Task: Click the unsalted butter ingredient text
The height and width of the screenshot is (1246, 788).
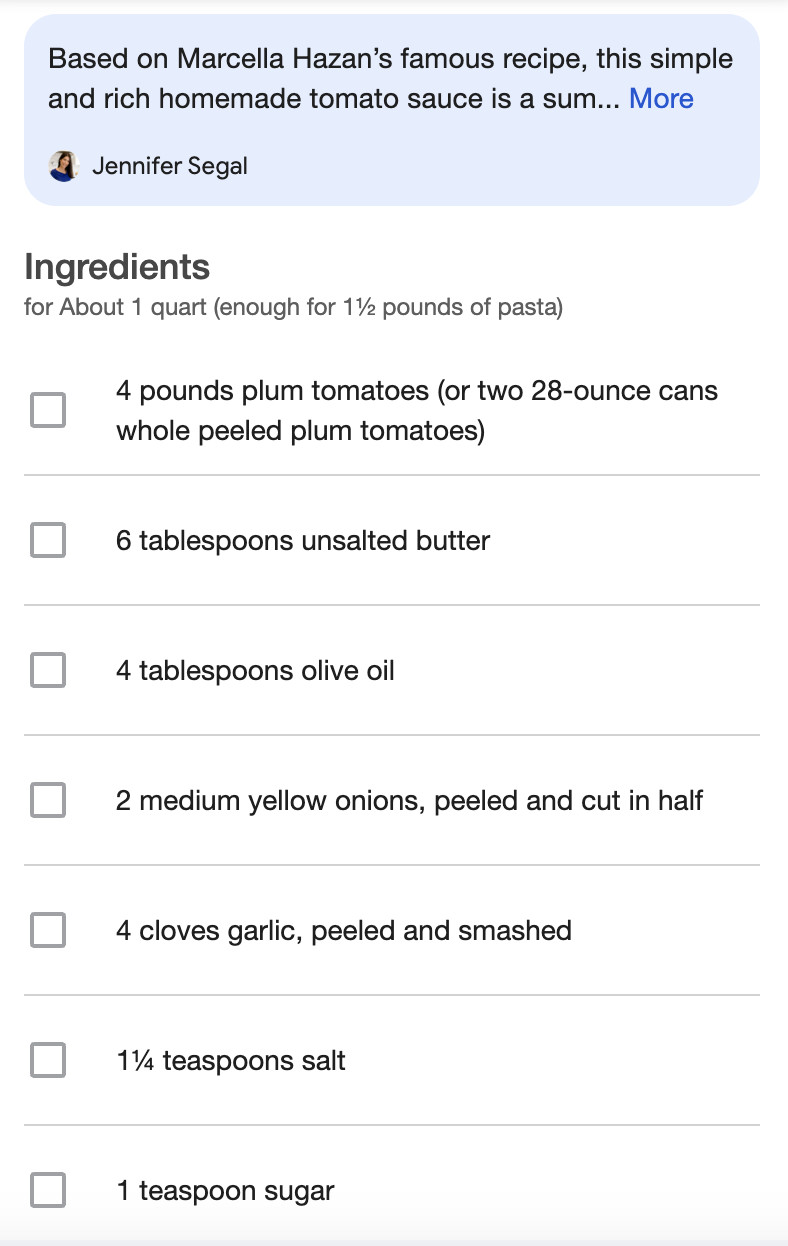Action: [302, 540]
